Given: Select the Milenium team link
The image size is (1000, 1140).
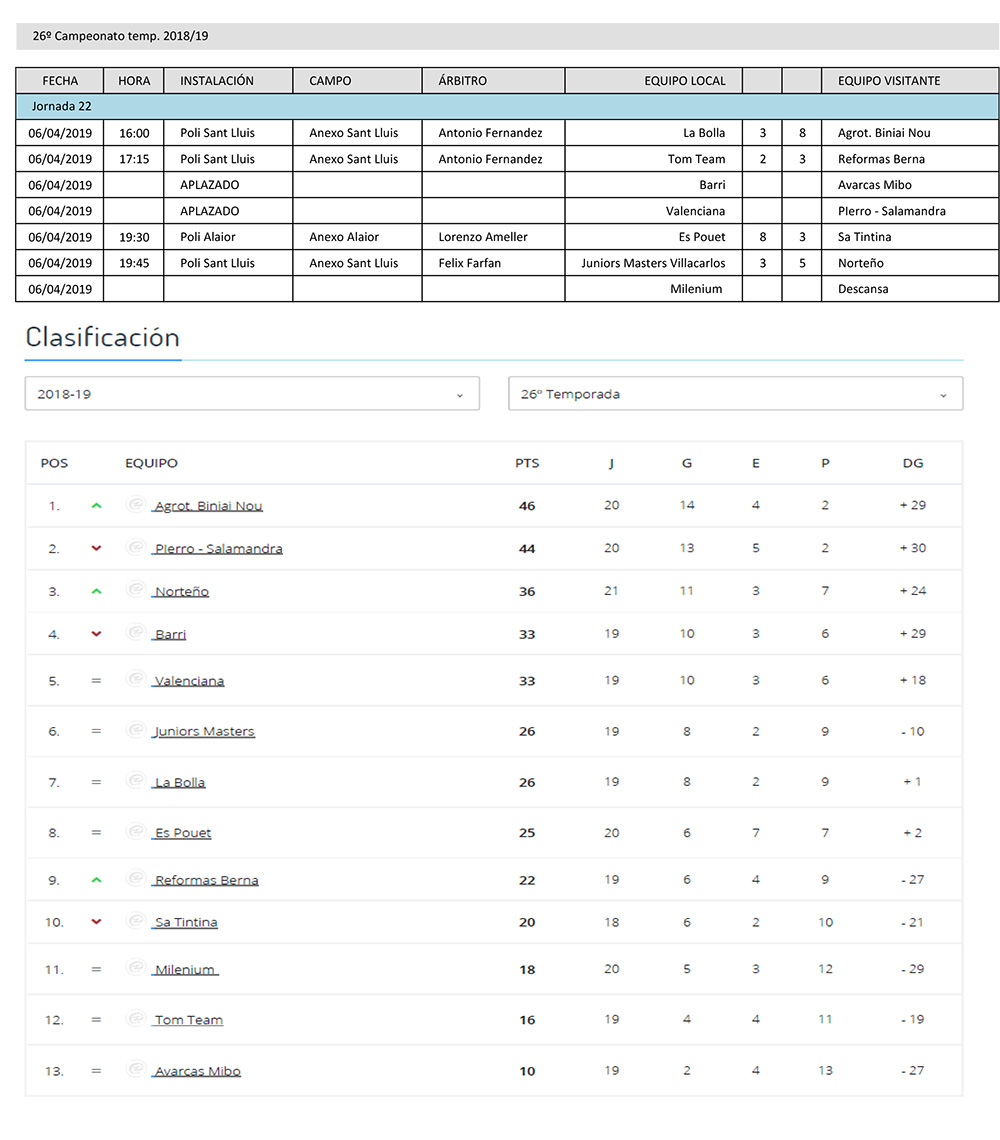Looking at the screenshot, I should tap(185, 970).
